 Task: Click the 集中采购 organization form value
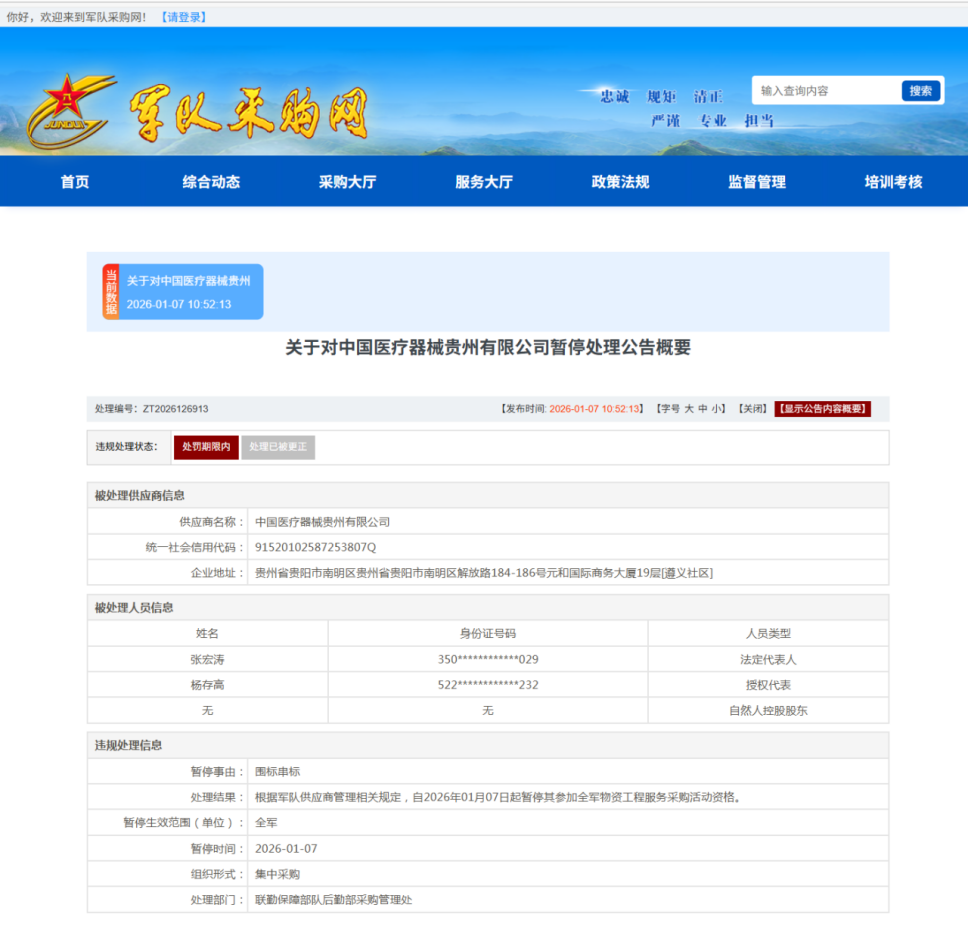(277, 874)
